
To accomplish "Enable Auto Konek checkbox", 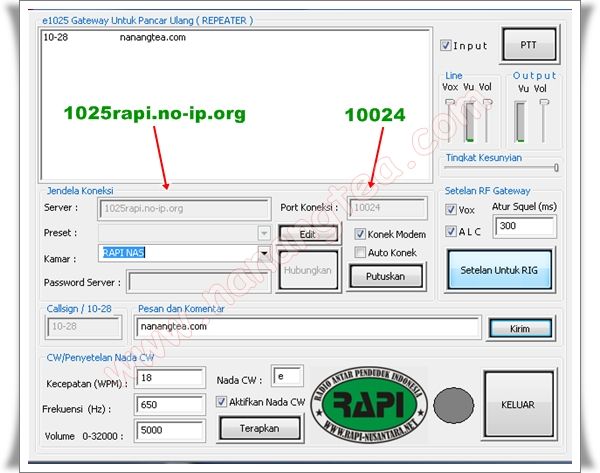I will tap(360, 252).
